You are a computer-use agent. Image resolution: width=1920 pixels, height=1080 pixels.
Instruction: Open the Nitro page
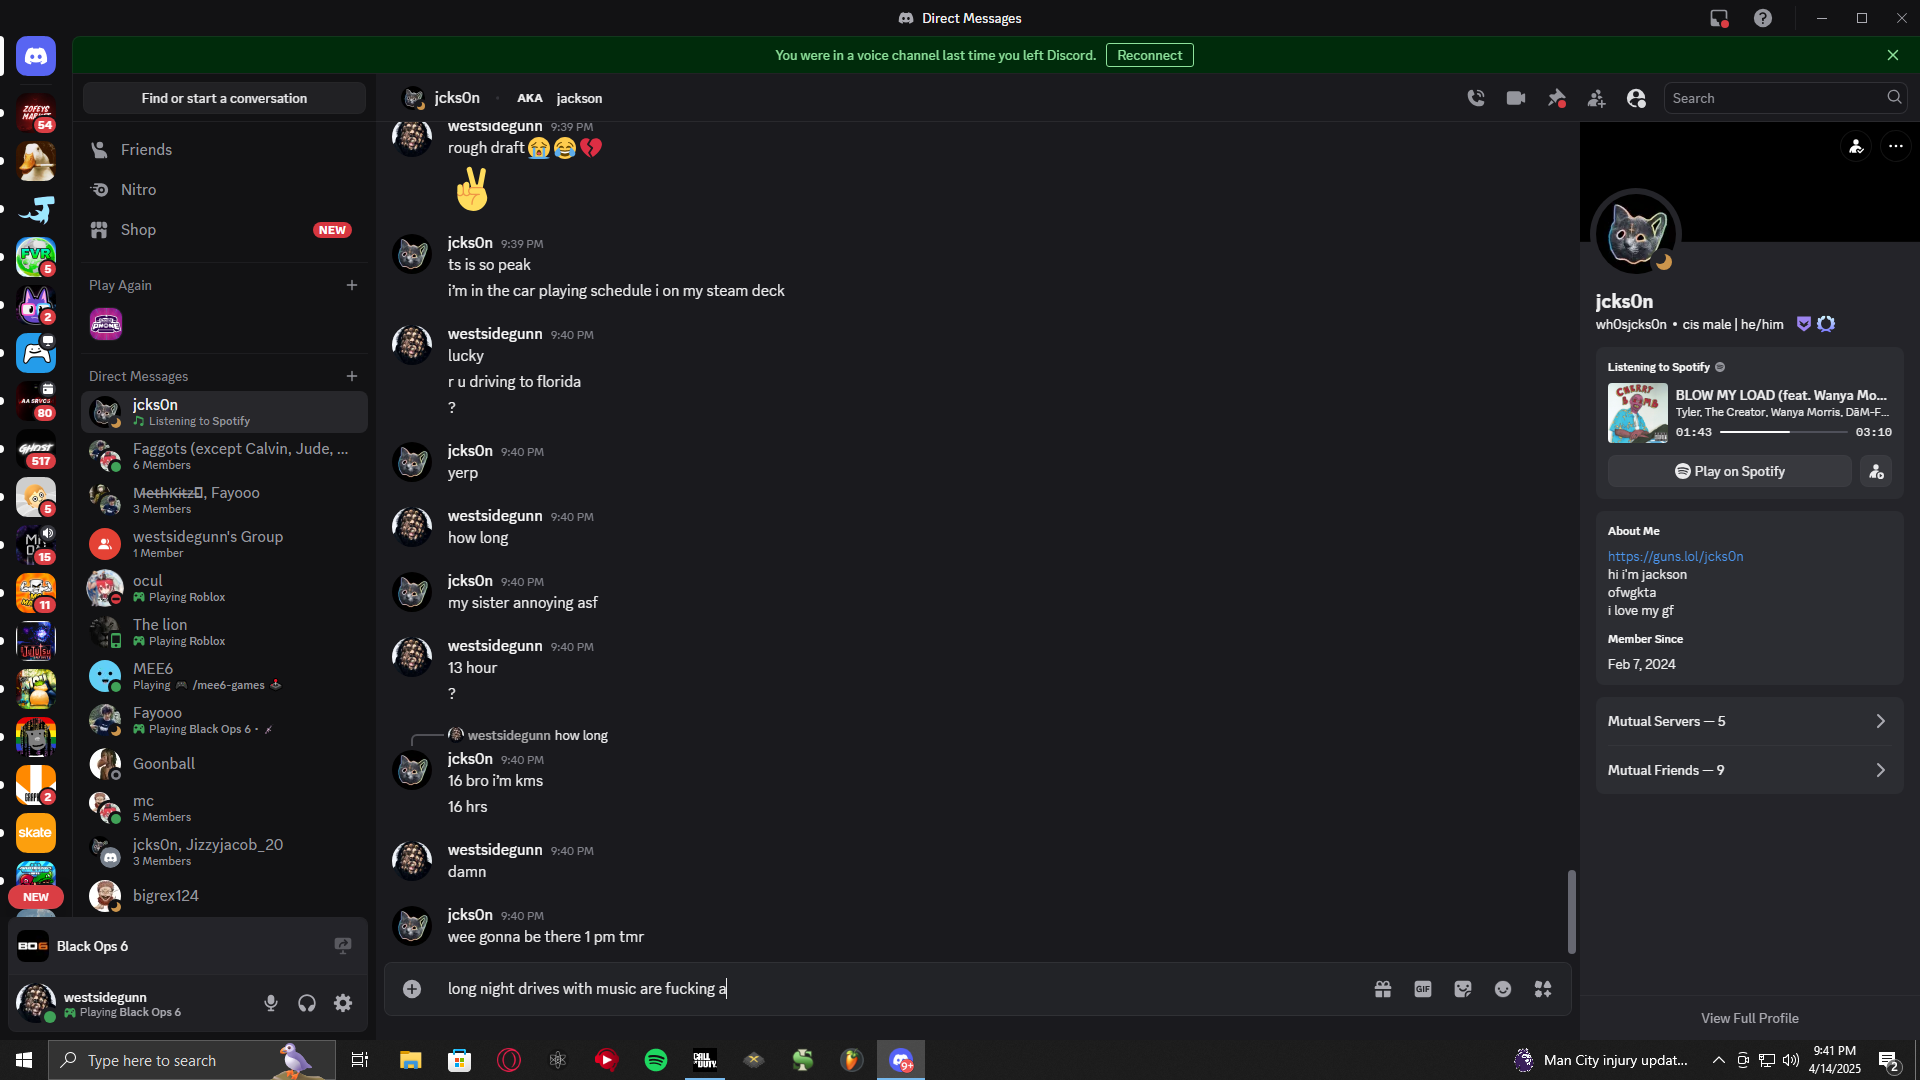[x=138, y=190]
